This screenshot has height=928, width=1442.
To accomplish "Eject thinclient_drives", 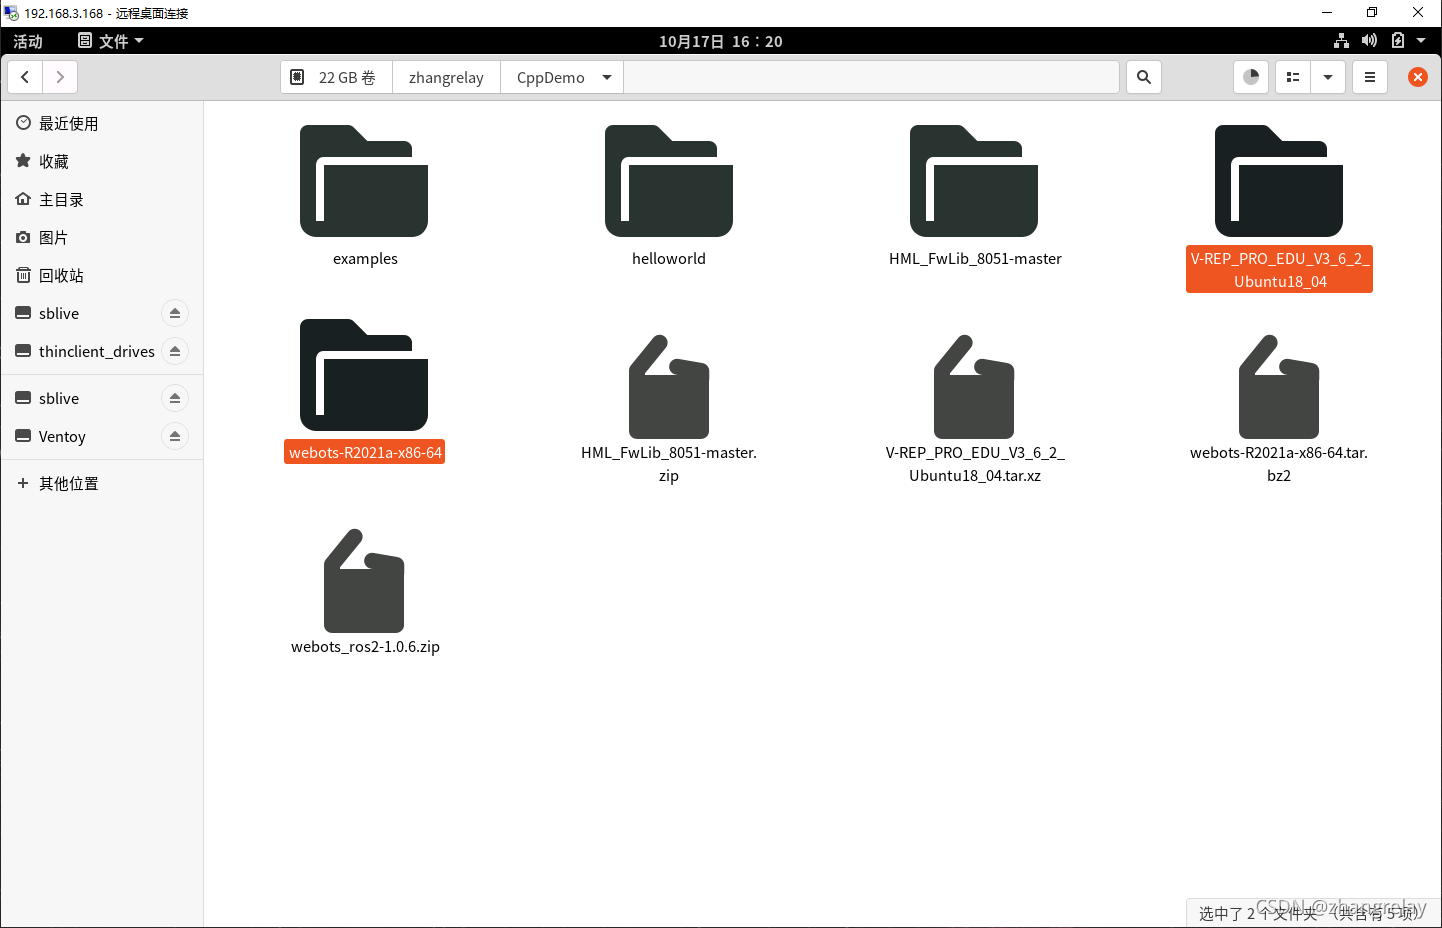I will click(175, 351).
